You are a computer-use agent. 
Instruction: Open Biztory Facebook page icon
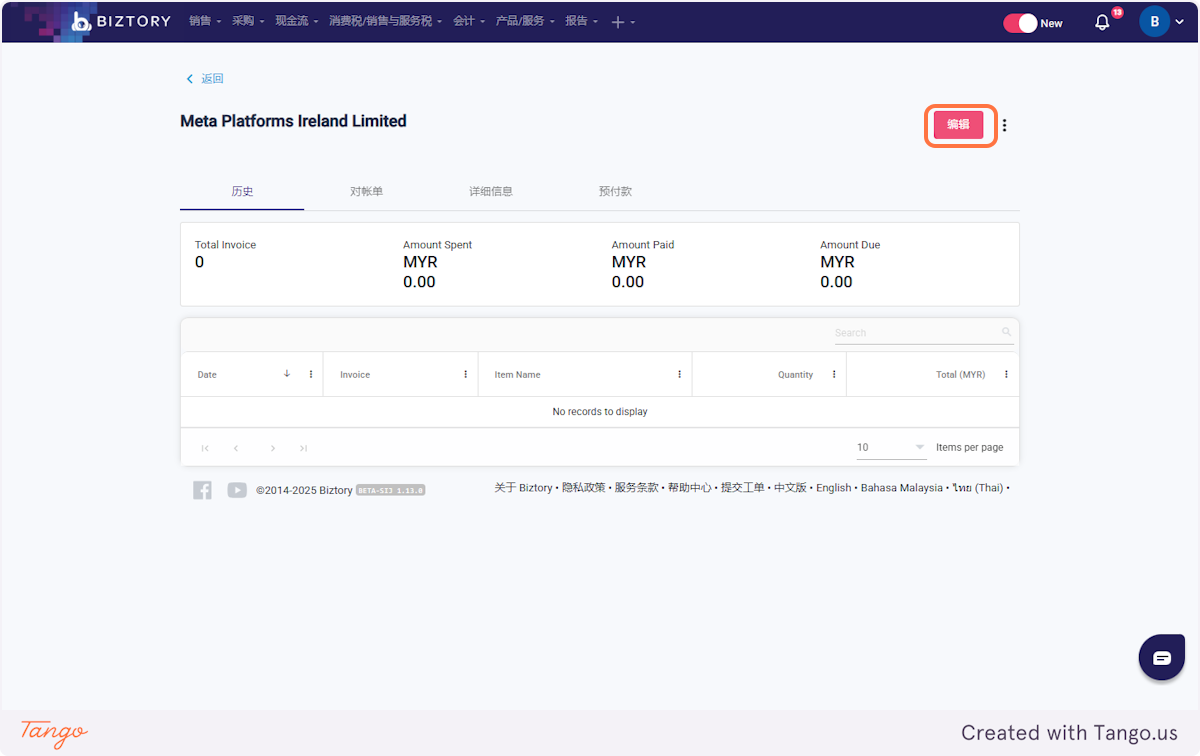point(202,490)
